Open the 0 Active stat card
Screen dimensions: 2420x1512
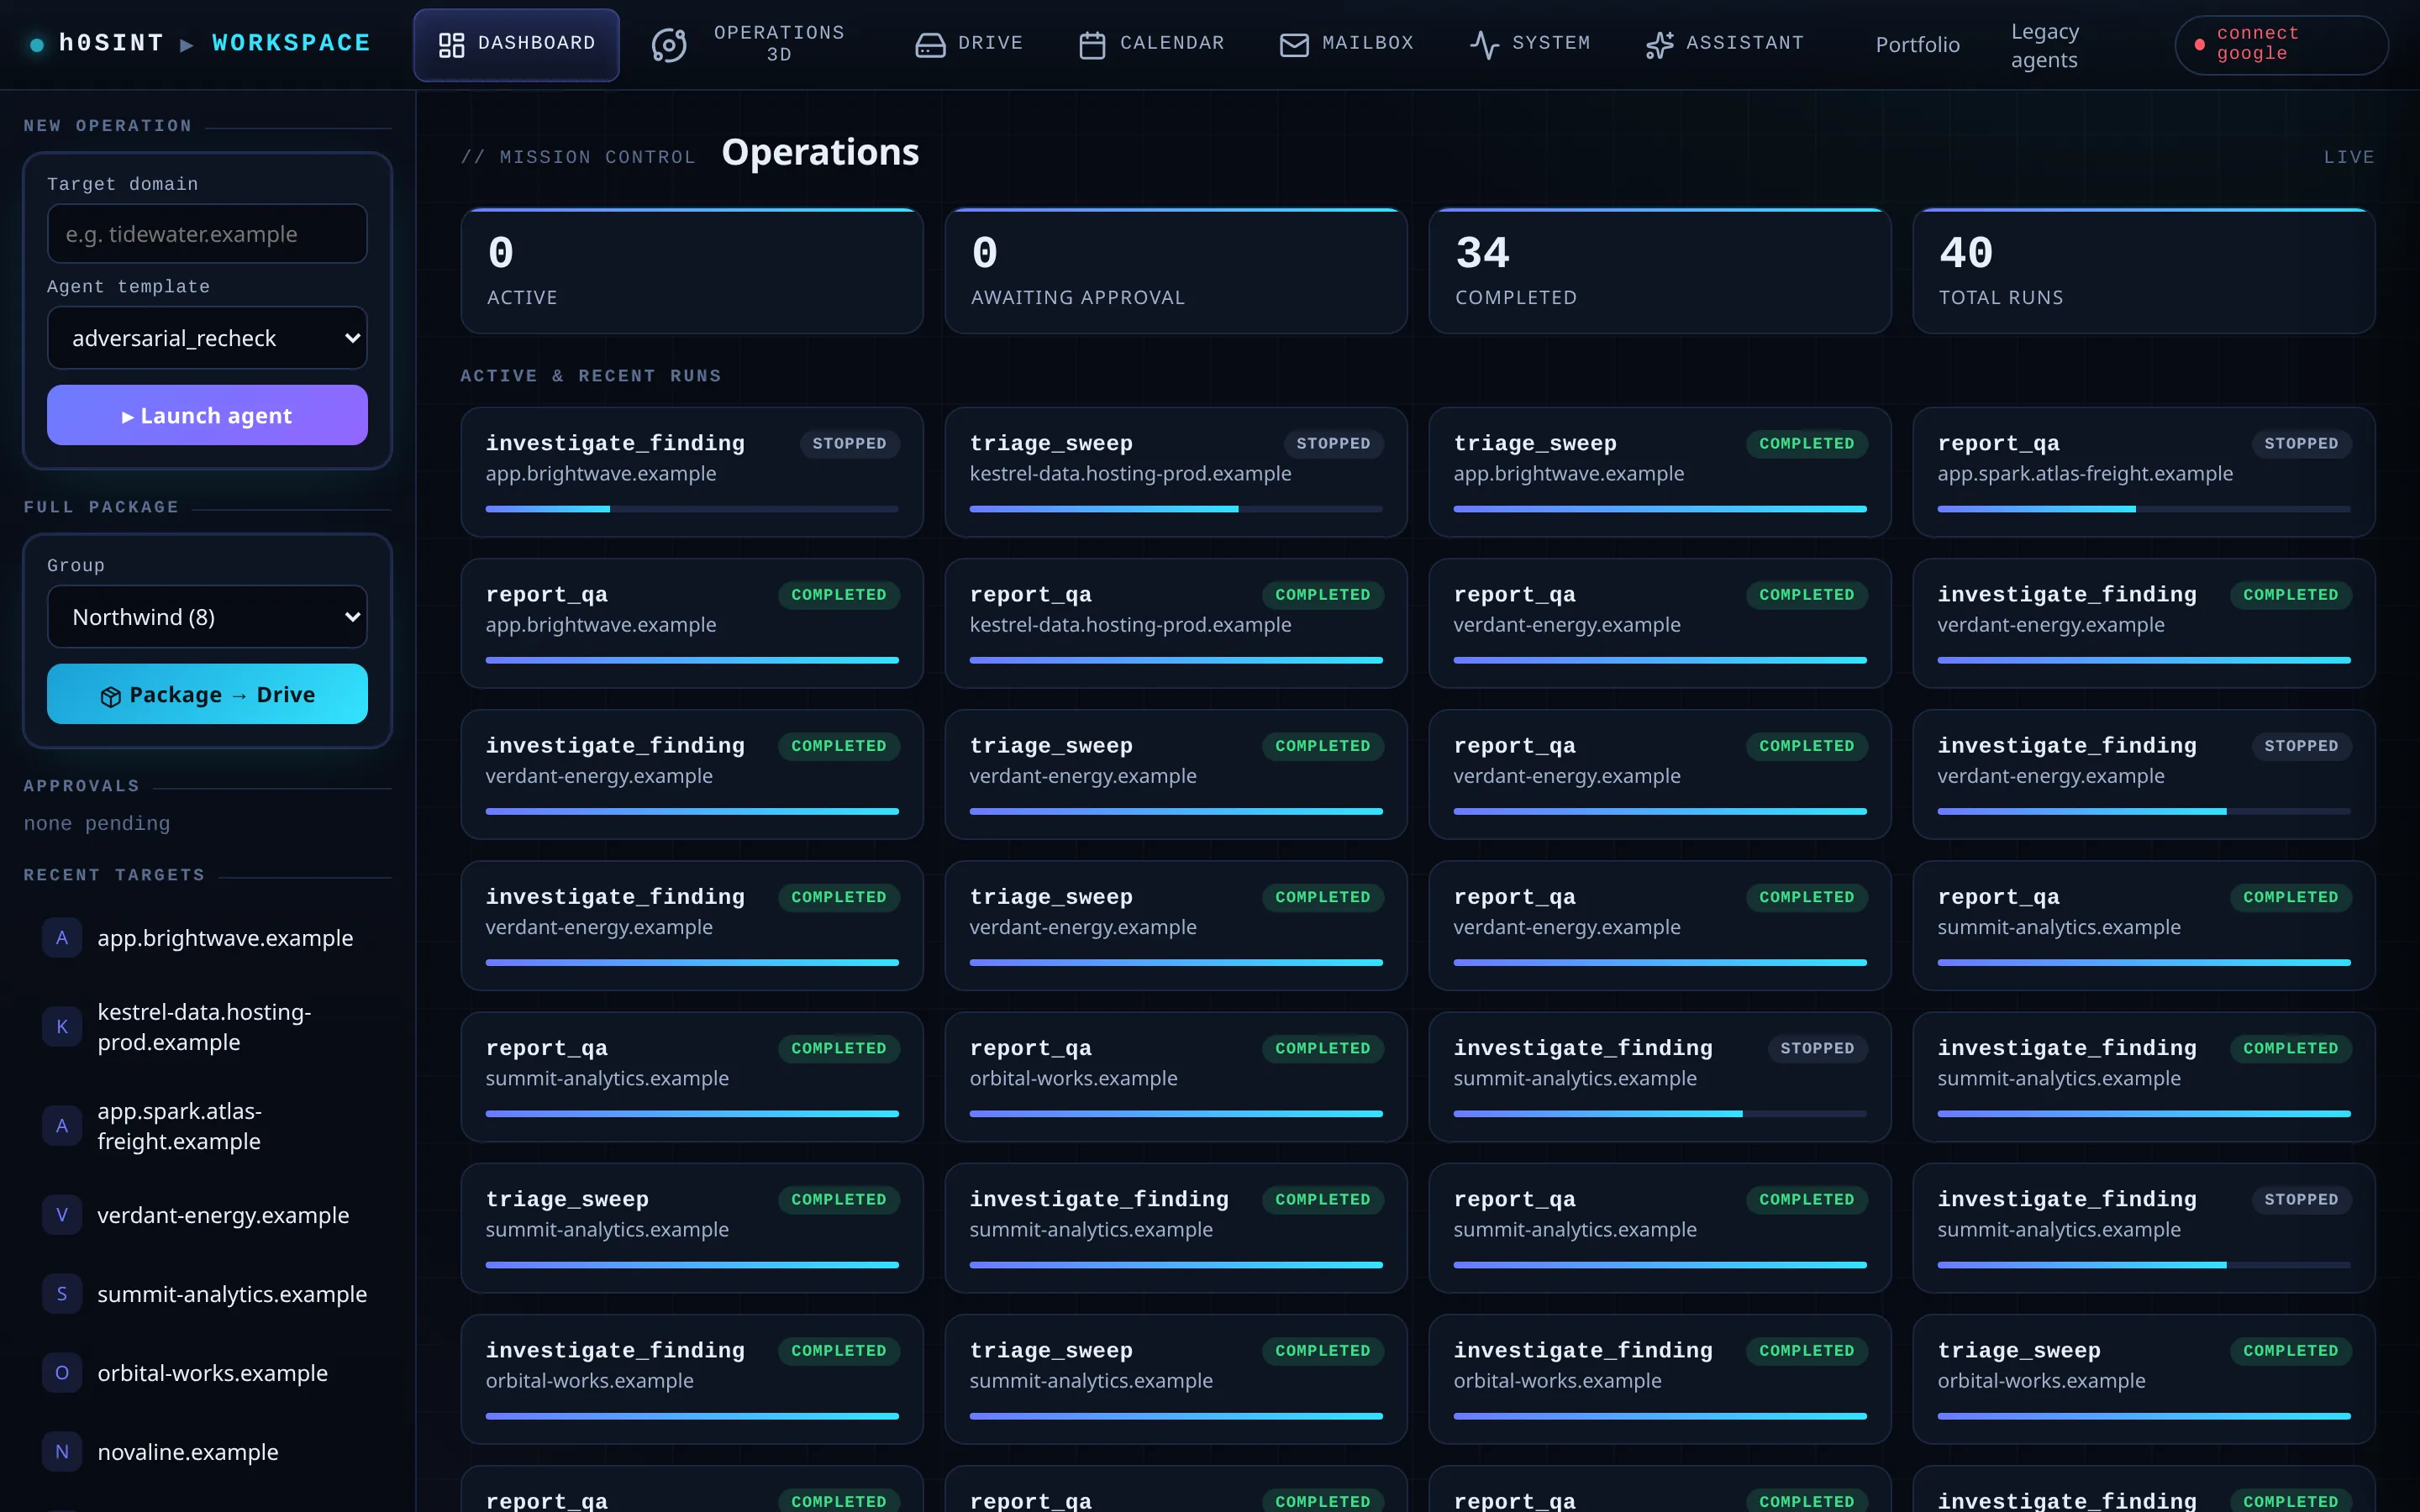(692, 271)
